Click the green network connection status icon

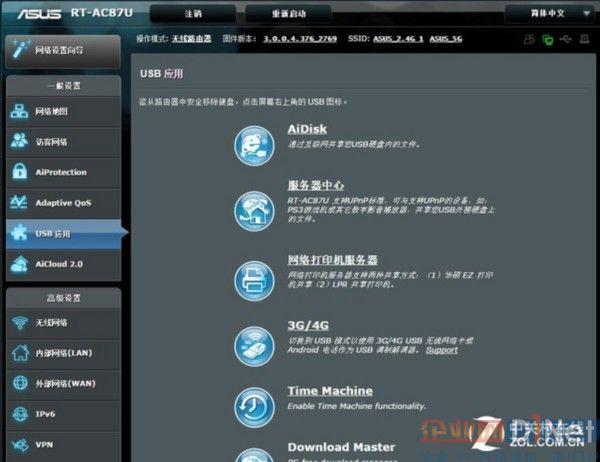548,39
